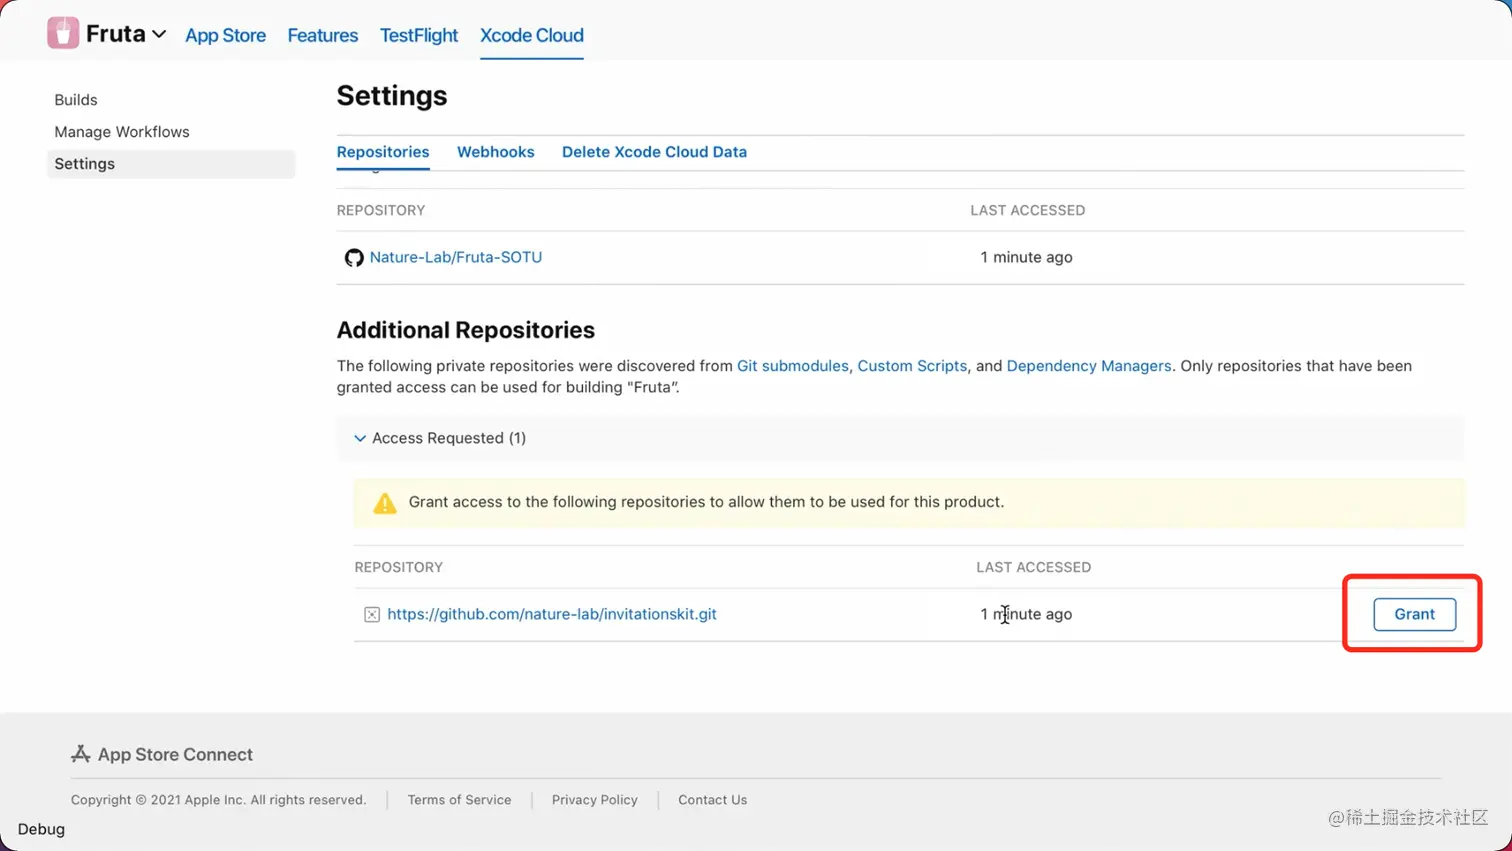Switch to the TestFlight tab
This screenshot has width=1512, height=851.
[x=418, y=35]
